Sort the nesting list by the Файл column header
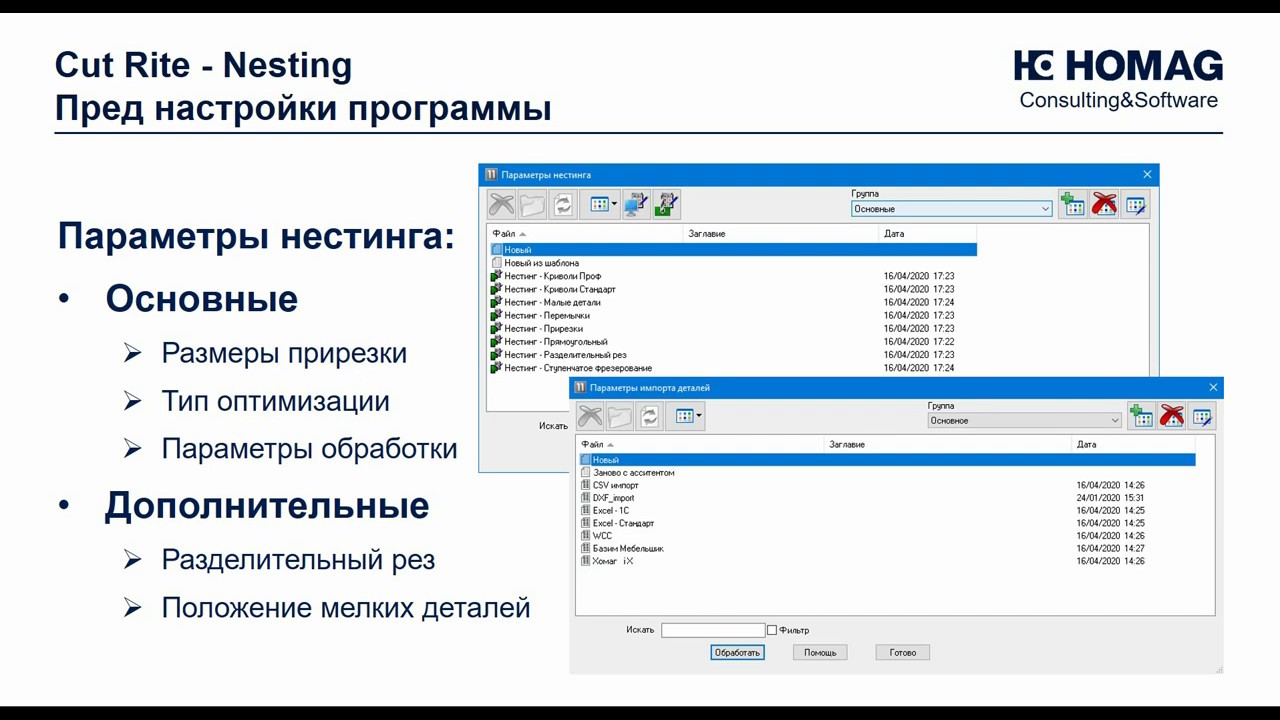The width and height of the screenshot is (1280, 720). click(x=586, y=234)
